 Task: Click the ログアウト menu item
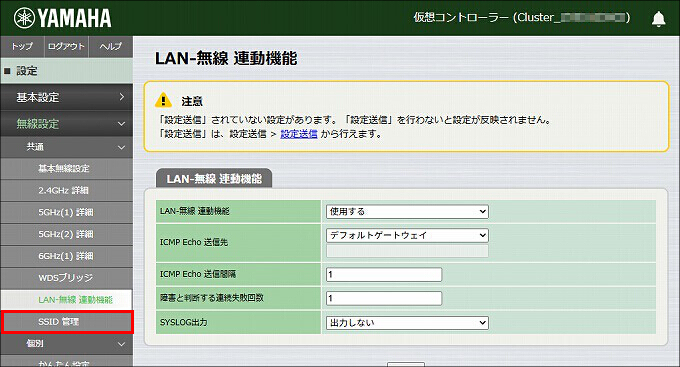coord(66,46)
